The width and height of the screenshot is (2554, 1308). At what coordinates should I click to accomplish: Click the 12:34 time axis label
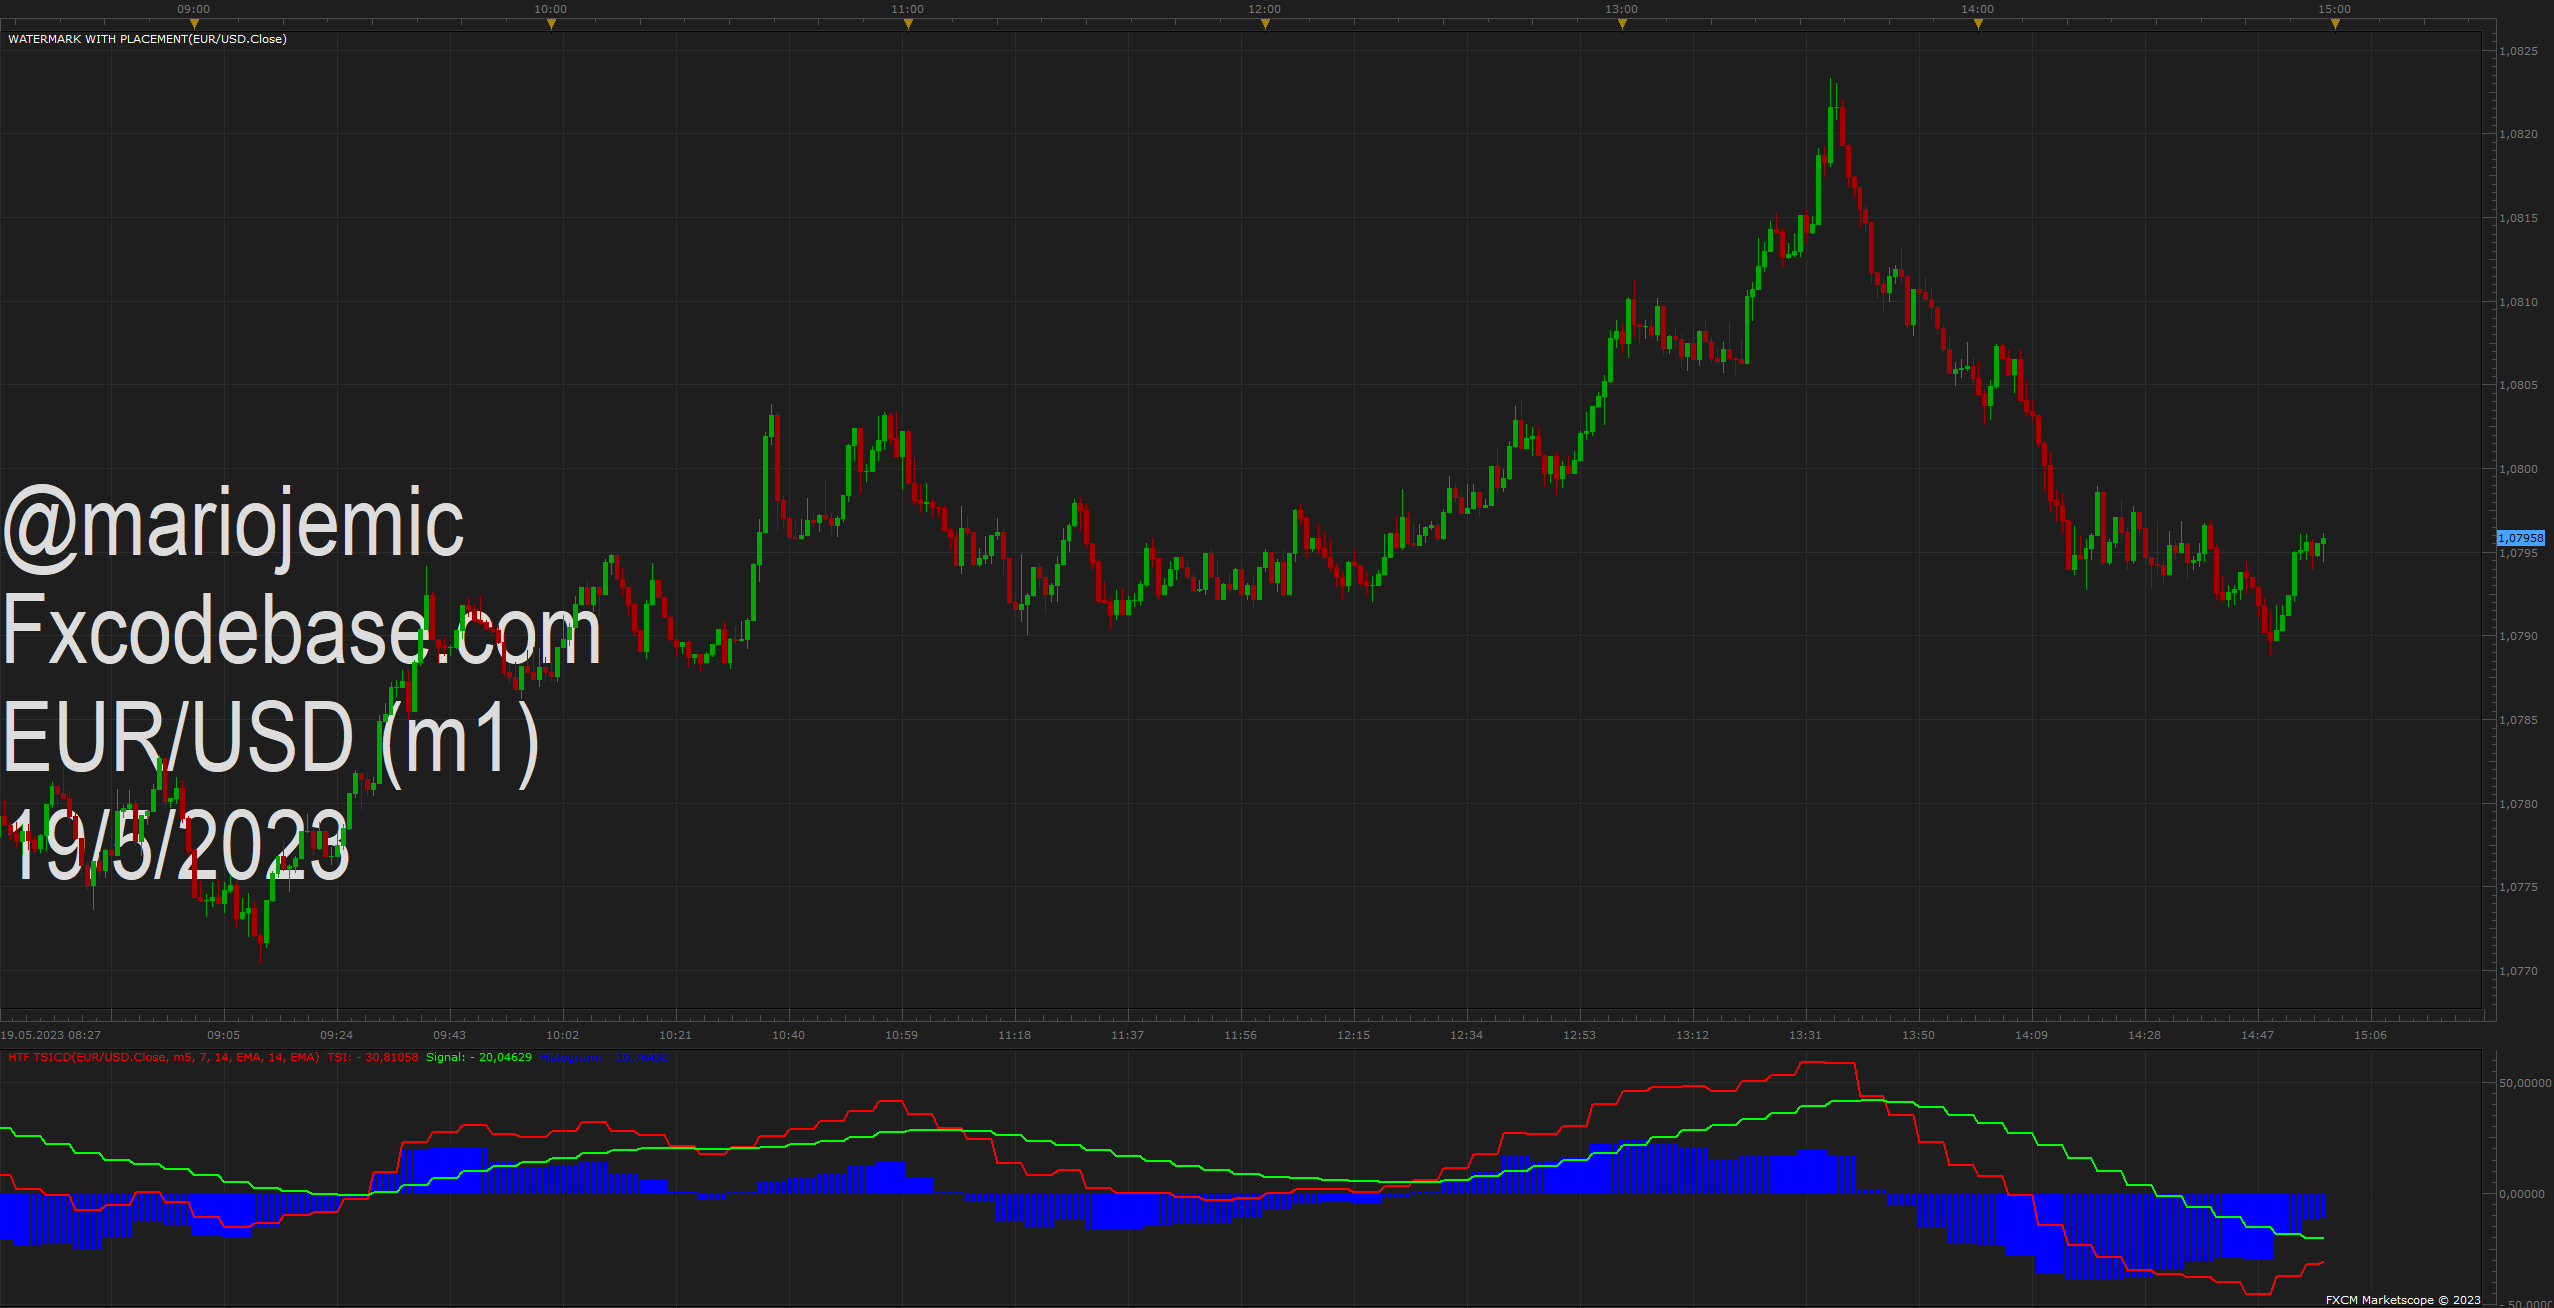pyautogui.click(x=1467, y=1035)
